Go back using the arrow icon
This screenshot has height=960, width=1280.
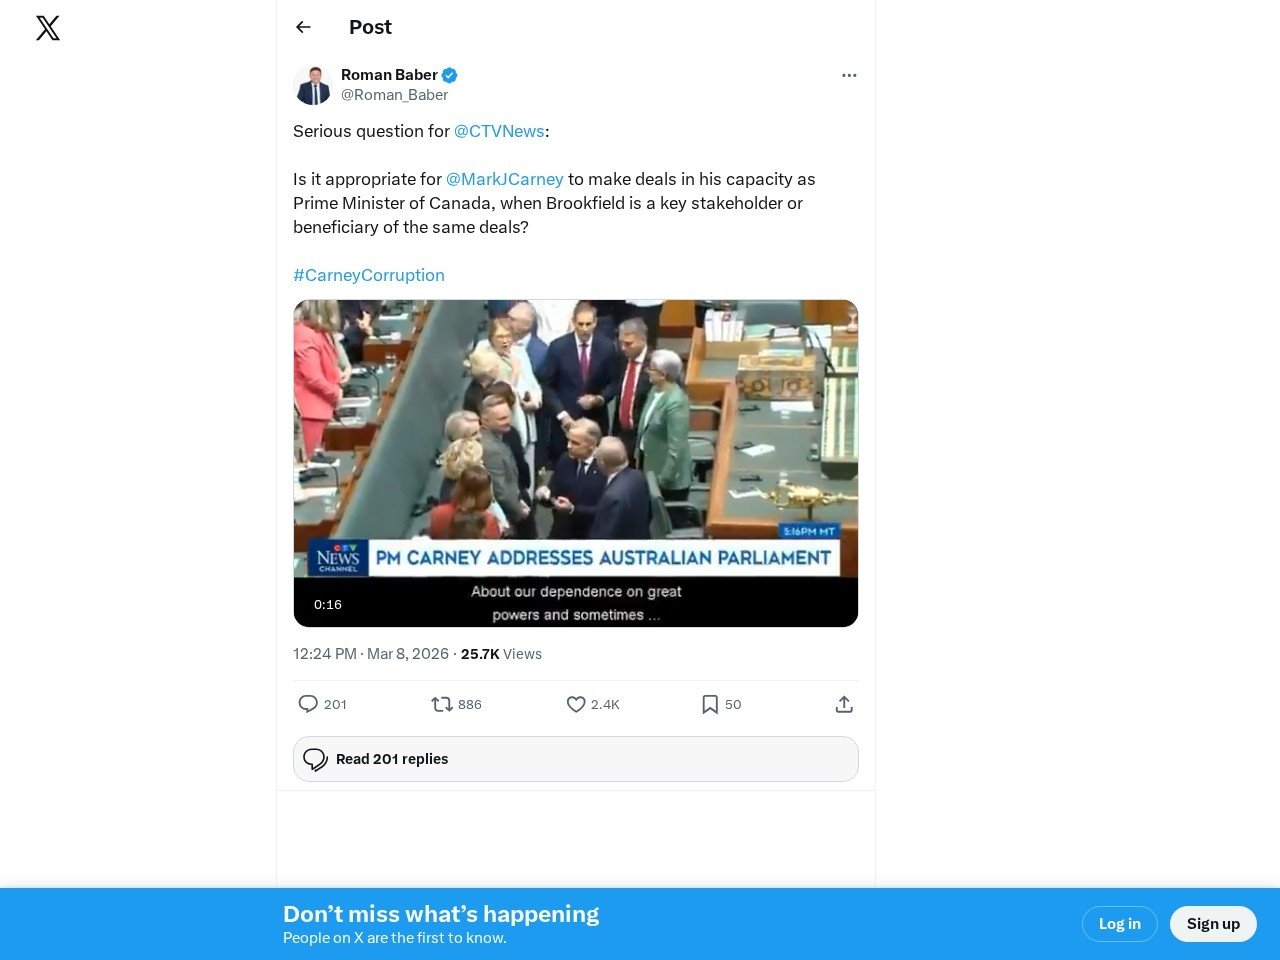coord(304,27)
